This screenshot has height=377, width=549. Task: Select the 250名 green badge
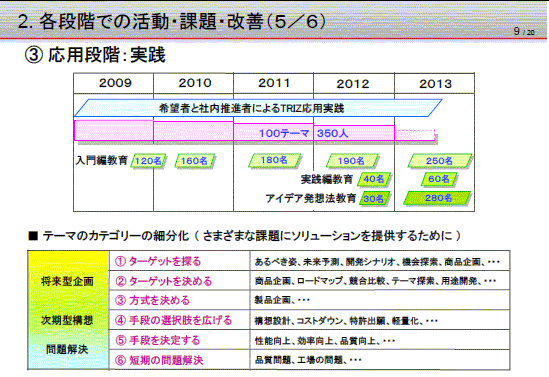pos(439,161)
